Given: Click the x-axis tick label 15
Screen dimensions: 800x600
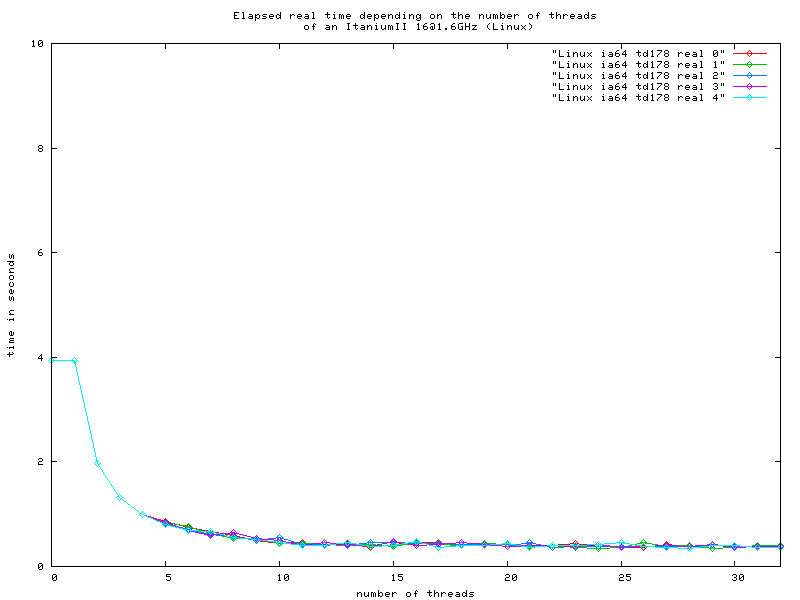Looking at the screenshot, I should [x=394, y=578].
